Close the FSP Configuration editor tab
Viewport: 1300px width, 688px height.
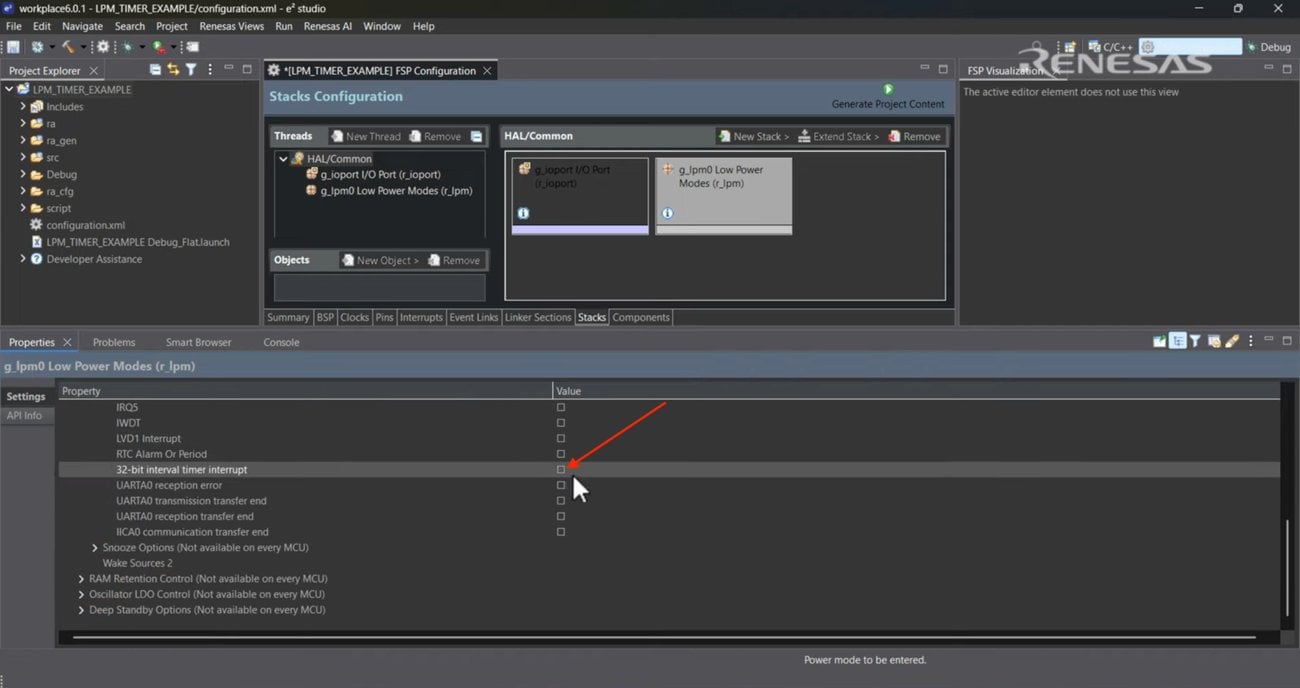(487, 71)
